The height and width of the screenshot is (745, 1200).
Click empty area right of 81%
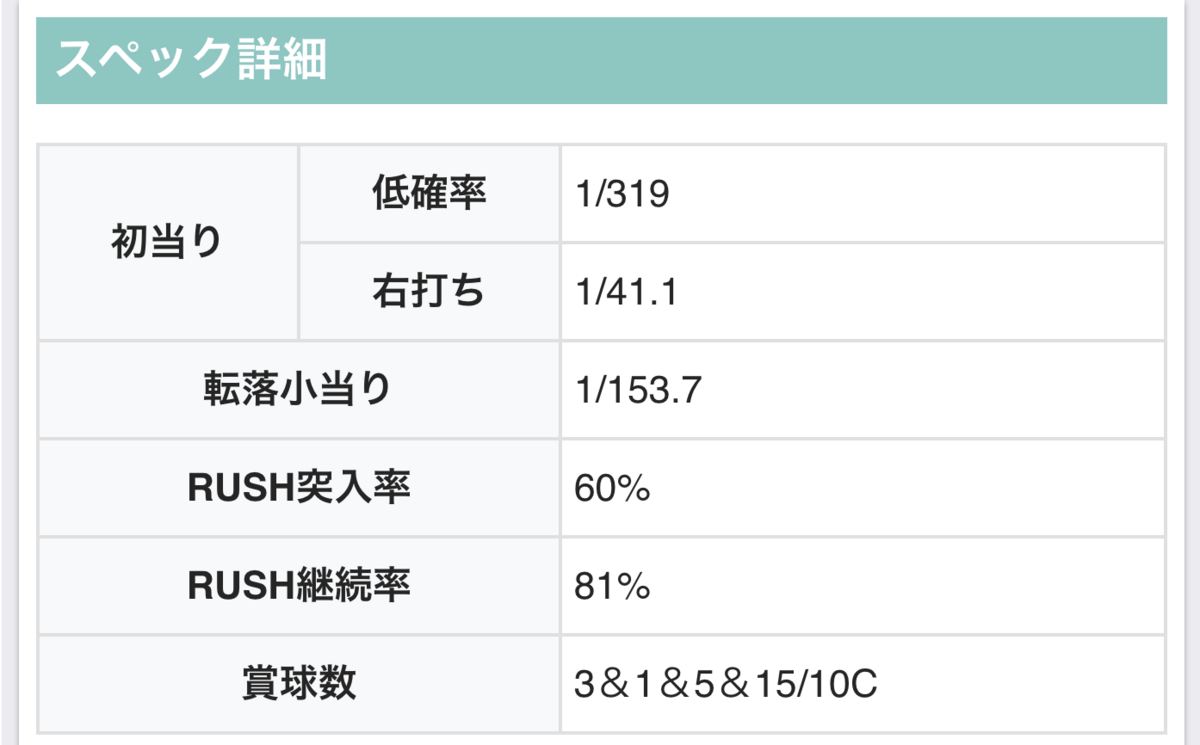tap(905, 587)
